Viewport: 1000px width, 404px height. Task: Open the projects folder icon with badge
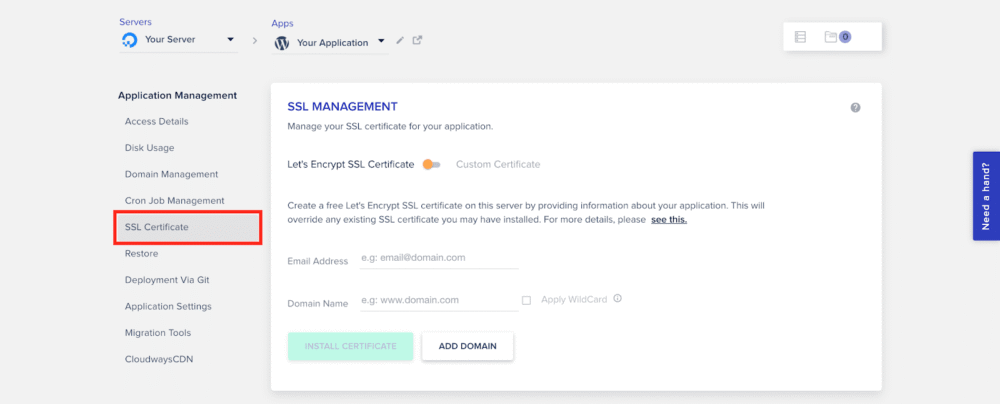click(x=836, y=37)
